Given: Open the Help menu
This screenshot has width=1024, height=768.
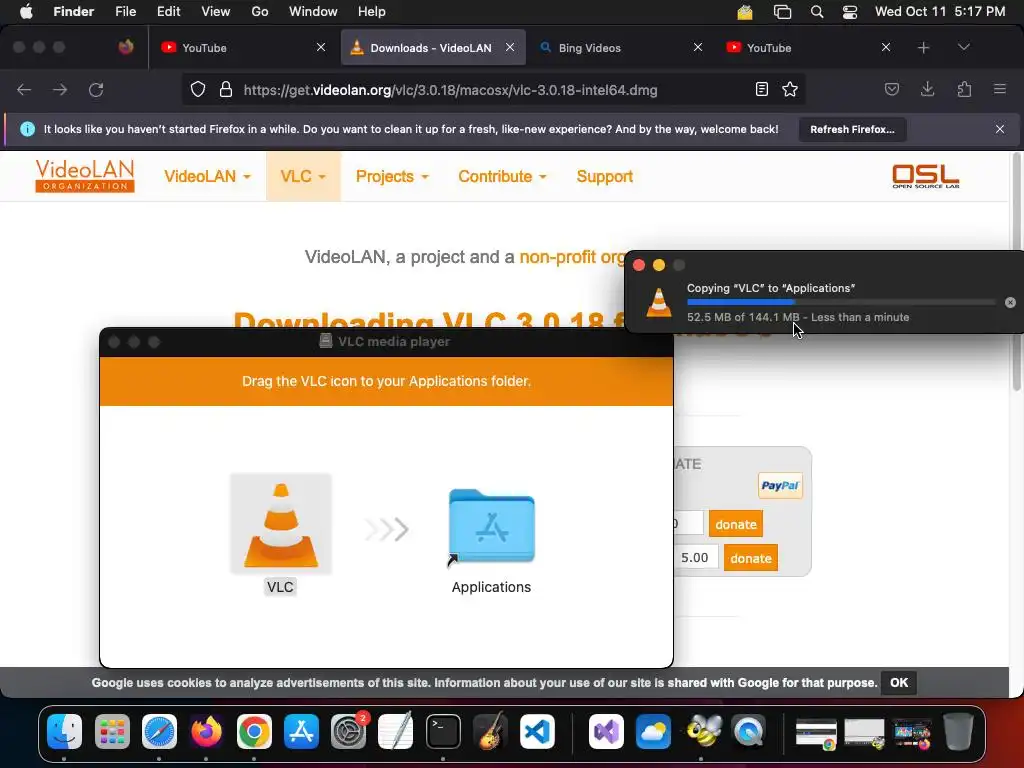Looking at the screenshot, I should pos(372,12).
